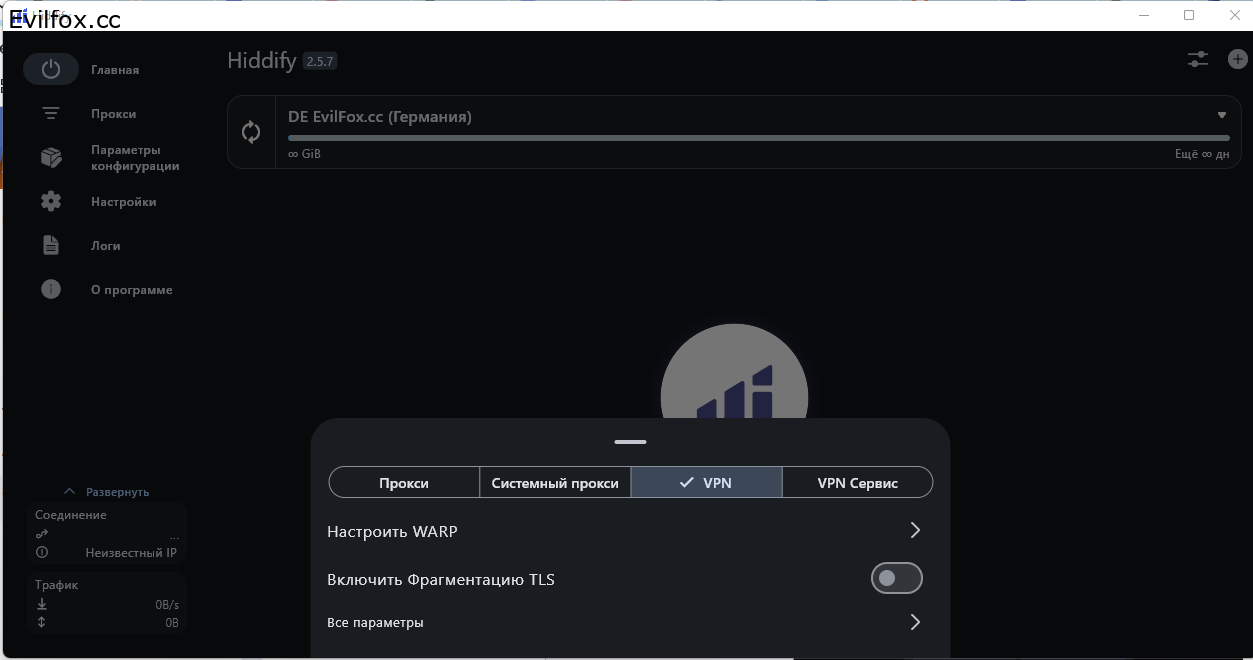Refresh the DE EvilFox.cc profile
This screenshot has height=660, width=1253.
[251, 132]
